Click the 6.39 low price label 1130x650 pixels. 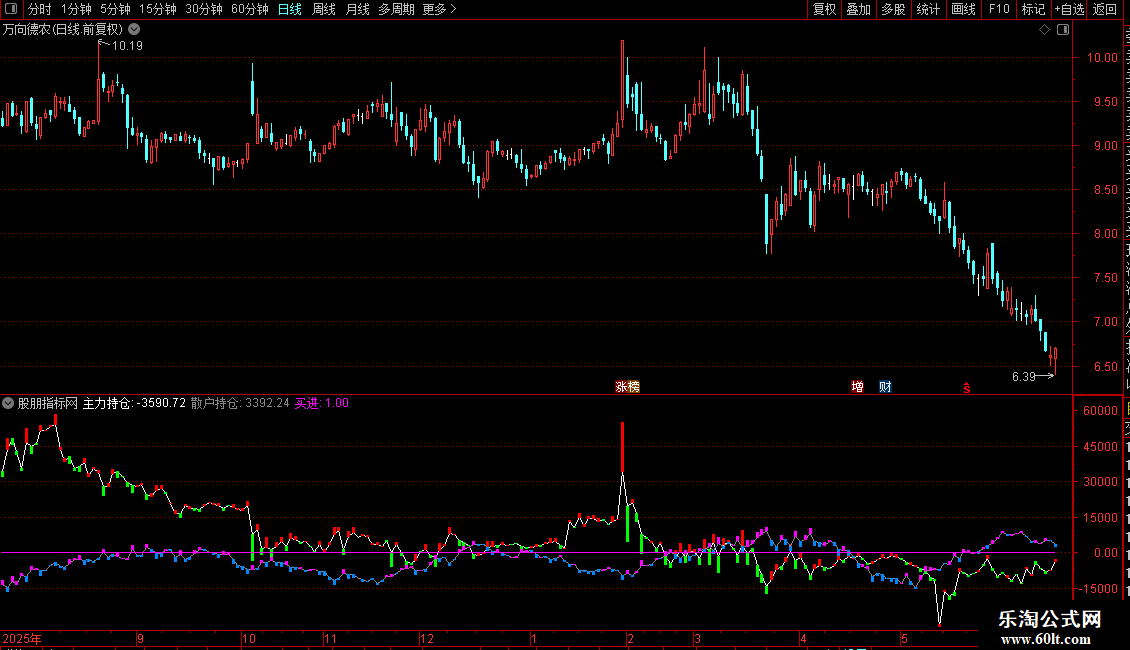(x=1023, y=377)
